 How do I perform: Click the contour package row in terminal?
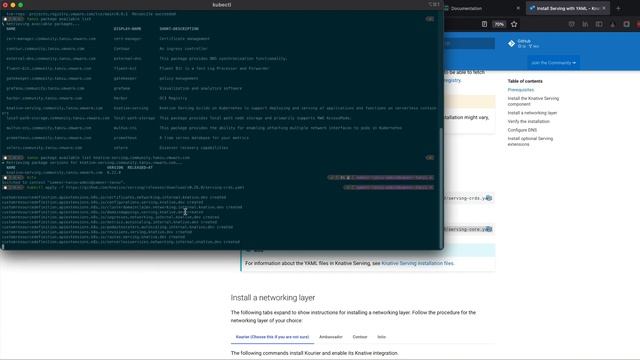click(107, 49)
